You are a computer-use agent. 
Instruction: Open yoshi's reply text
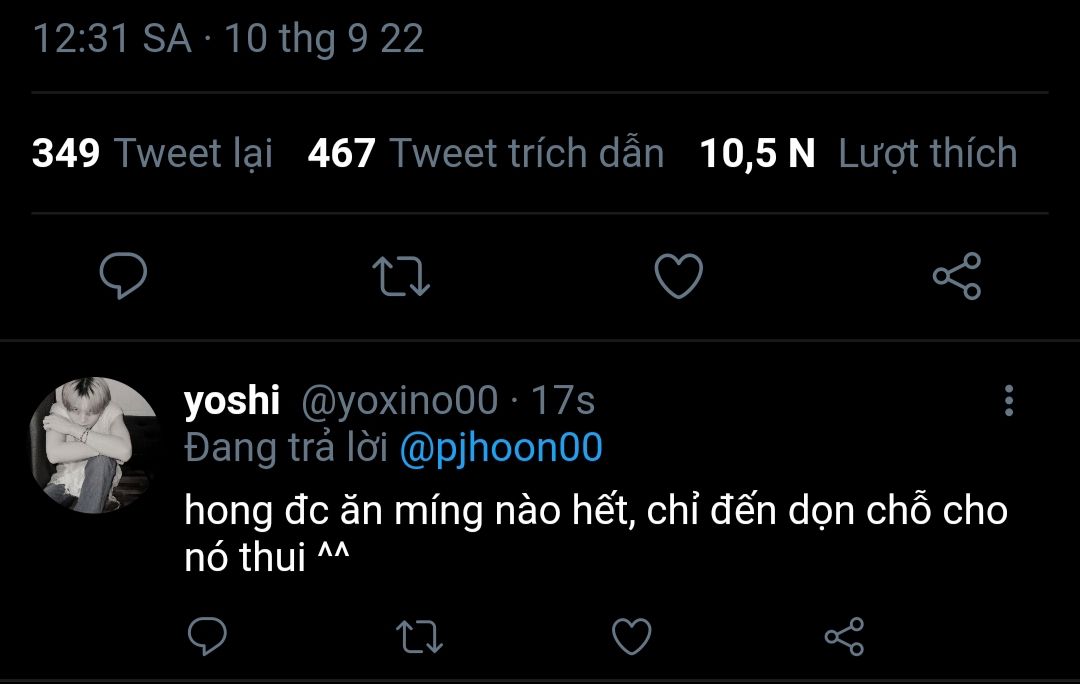(x=595, y=534)
